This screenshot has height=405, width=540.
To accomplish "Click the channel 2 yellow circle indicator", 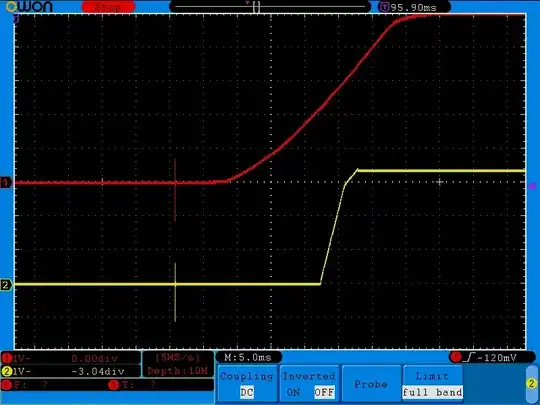I will [7, 371].
